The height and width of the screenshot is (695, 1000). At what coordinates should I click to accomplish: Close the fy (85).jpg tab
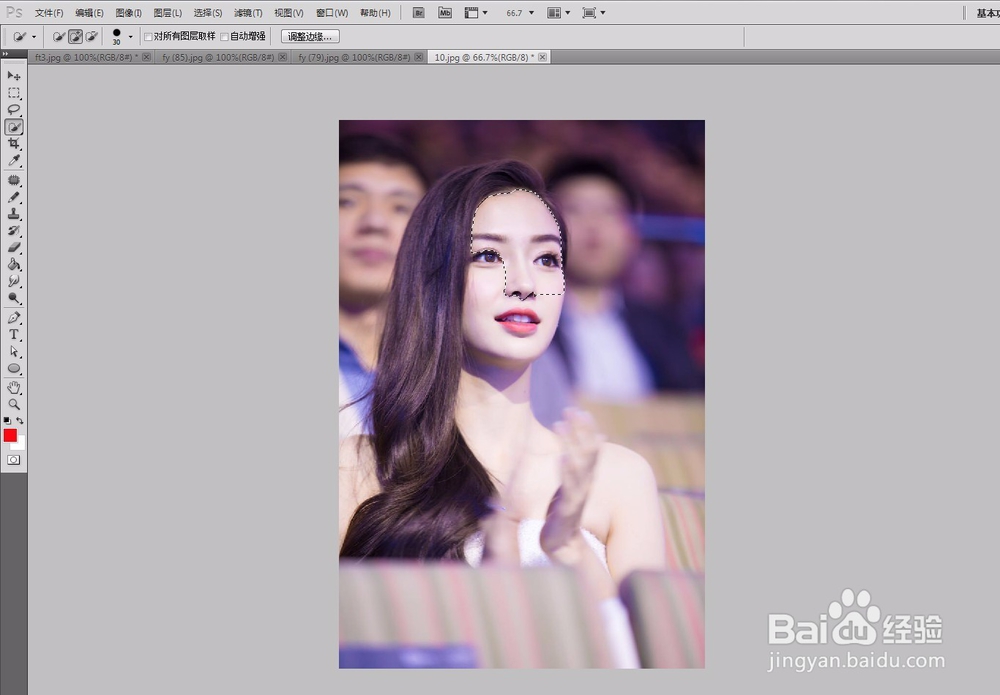point(283,57)
